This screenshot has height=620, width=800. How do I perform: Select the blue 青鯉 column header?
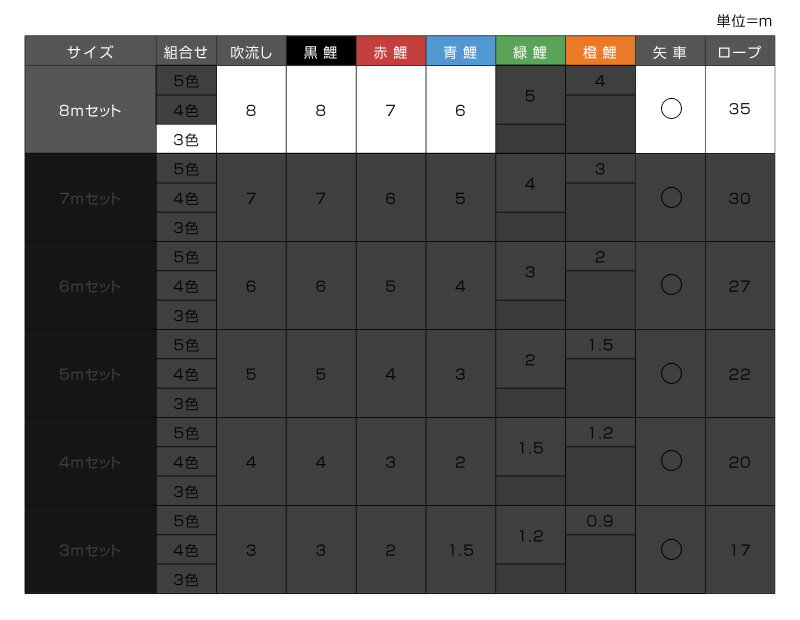coord(461,52)
